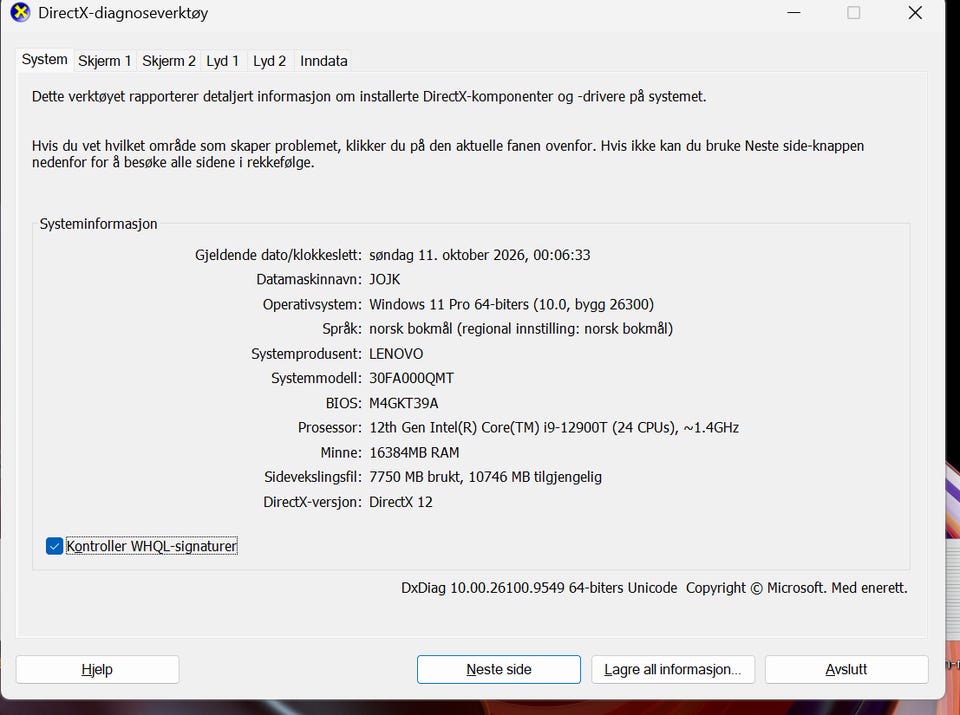Screen dimensions: 960x715
Task: Click the DirectX-versjon: field label
Action: point(312,502)
